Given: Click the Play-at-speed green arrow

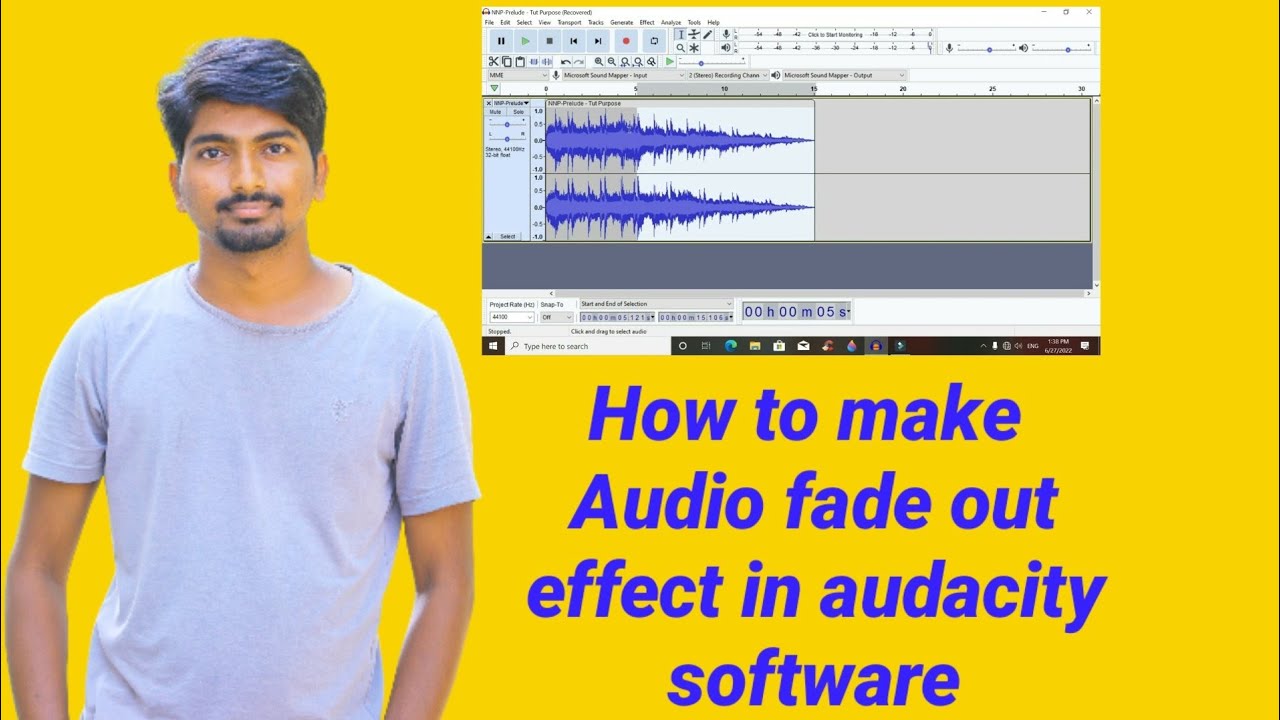Looking at the screenshot, I should [x=670, y=62].
